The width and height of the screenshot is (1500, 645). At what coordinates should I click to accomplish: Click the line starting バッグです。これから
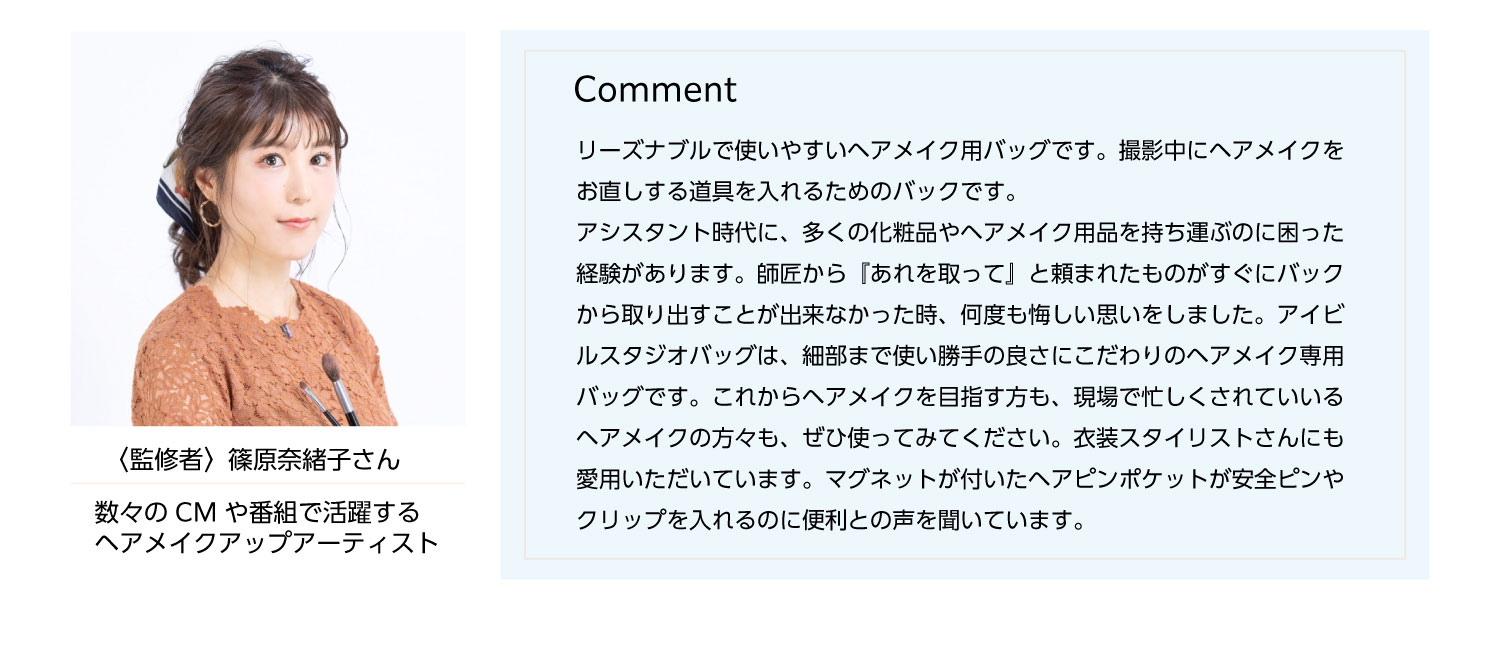click(960, 396)
